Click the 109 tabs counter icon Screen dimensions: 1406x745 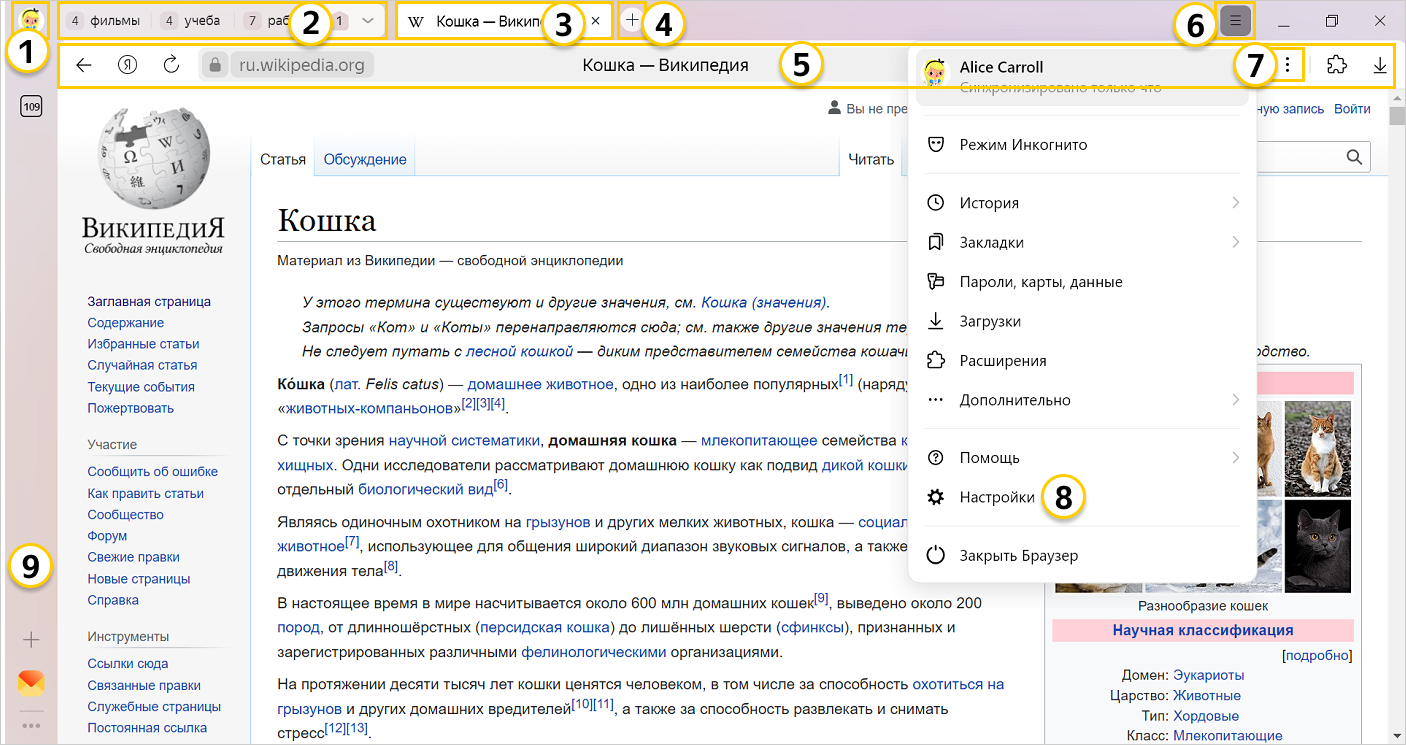[31, 107]
